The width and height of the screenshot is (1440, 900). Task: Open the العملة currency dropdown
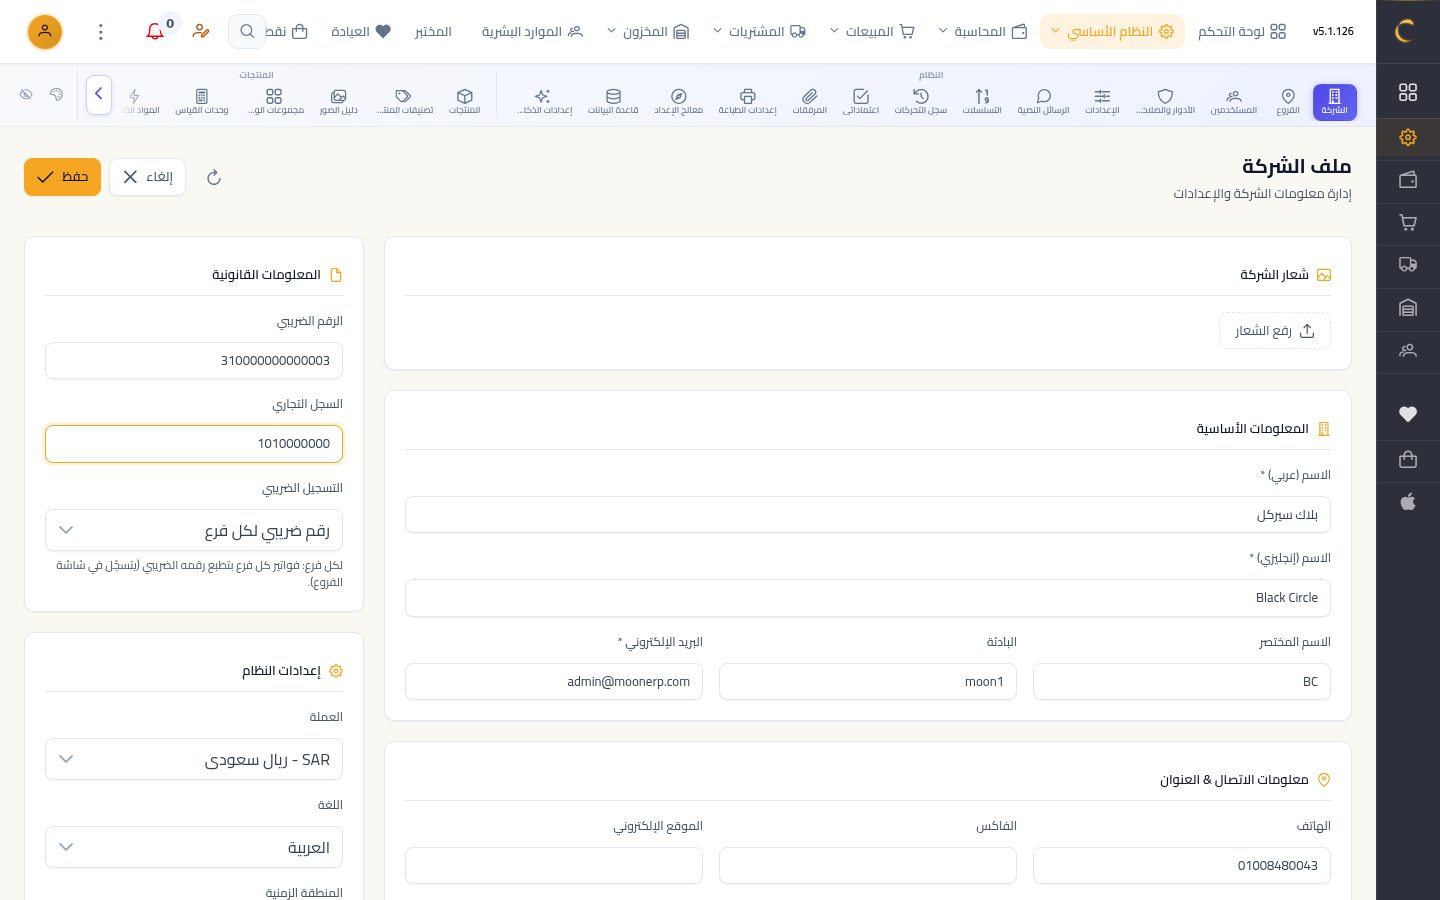coord(194,759)
